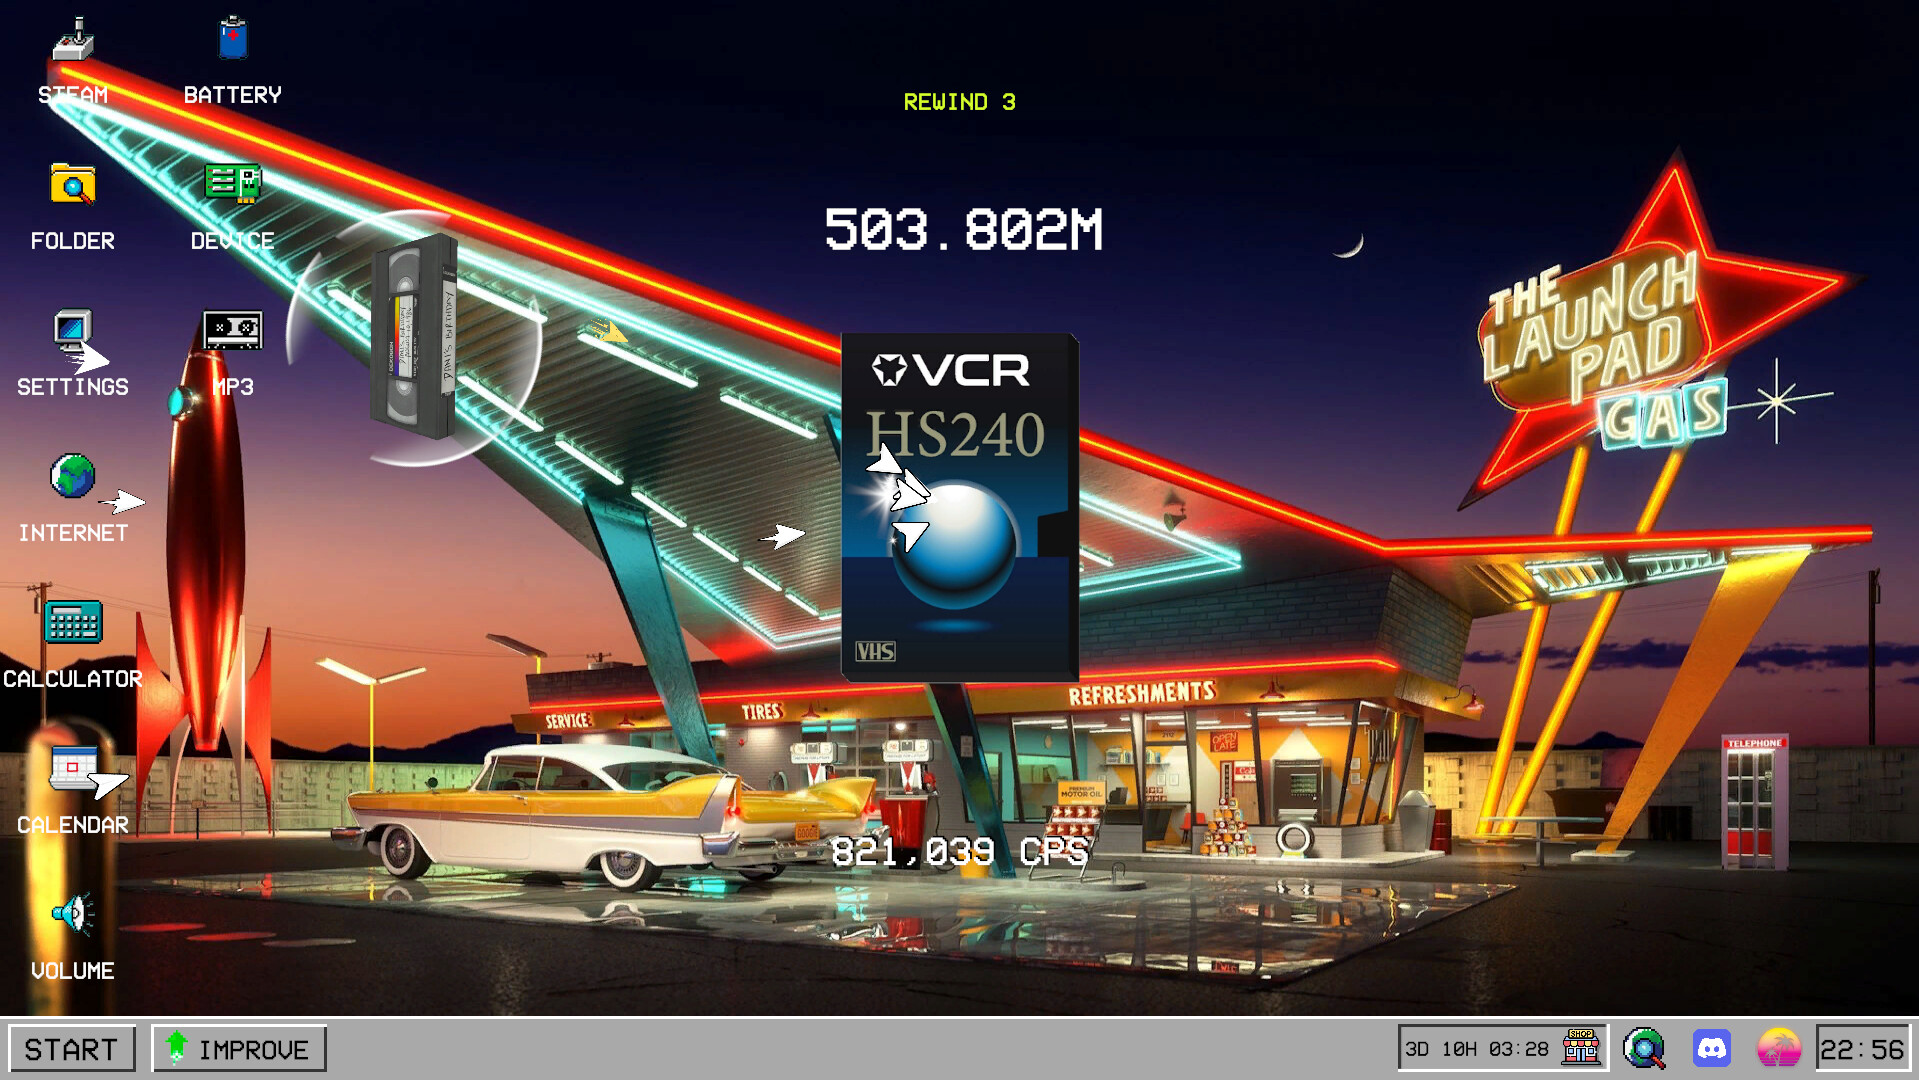1919x1080 pixels.
Task: Open Settings from the desktop
Action: [71, 330]
